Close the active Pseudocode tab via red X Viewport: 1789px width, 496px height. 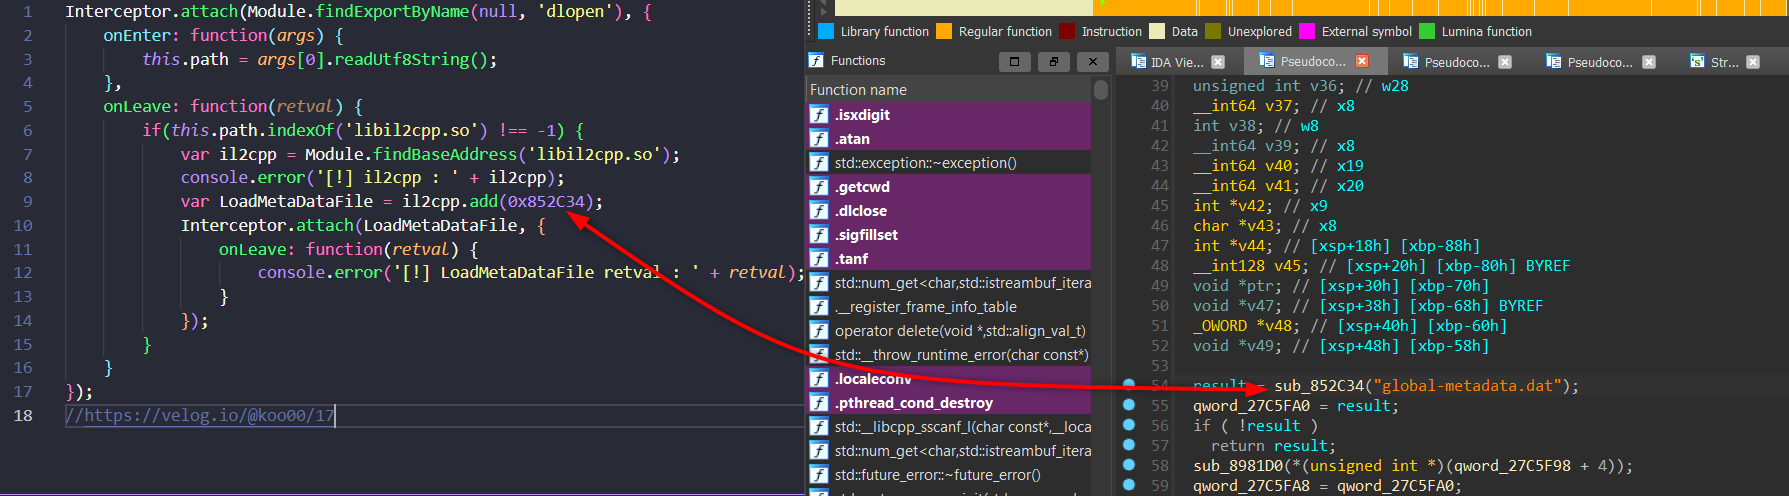click(1362, 61)
